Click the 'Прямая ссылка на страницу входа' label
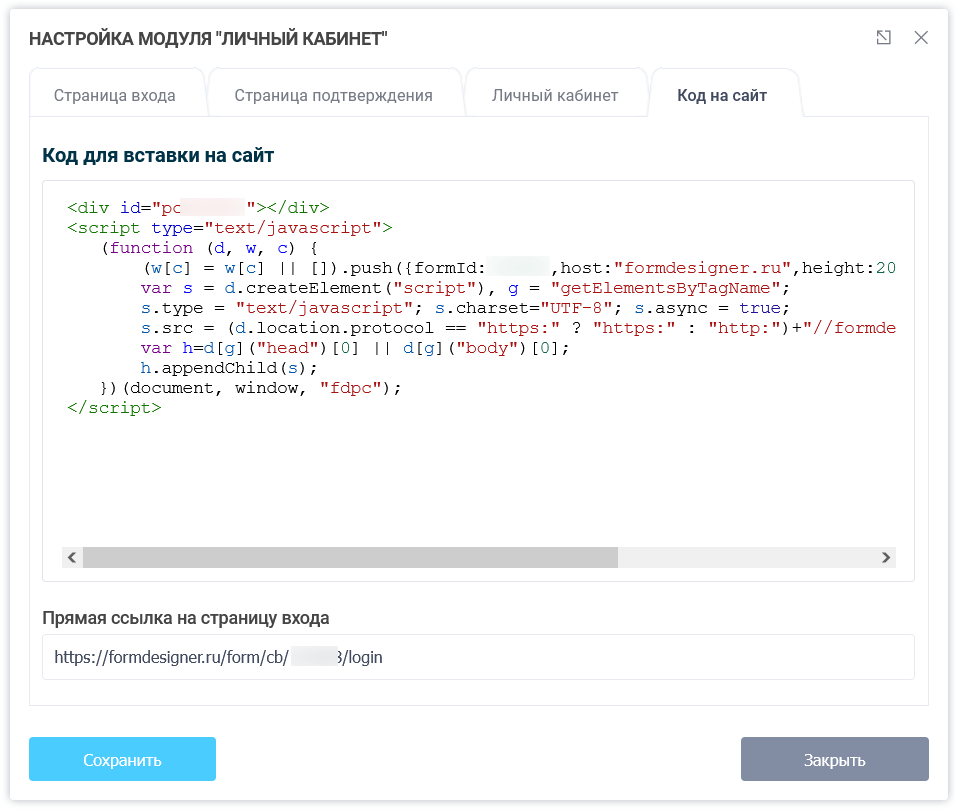 click(186, 618)
